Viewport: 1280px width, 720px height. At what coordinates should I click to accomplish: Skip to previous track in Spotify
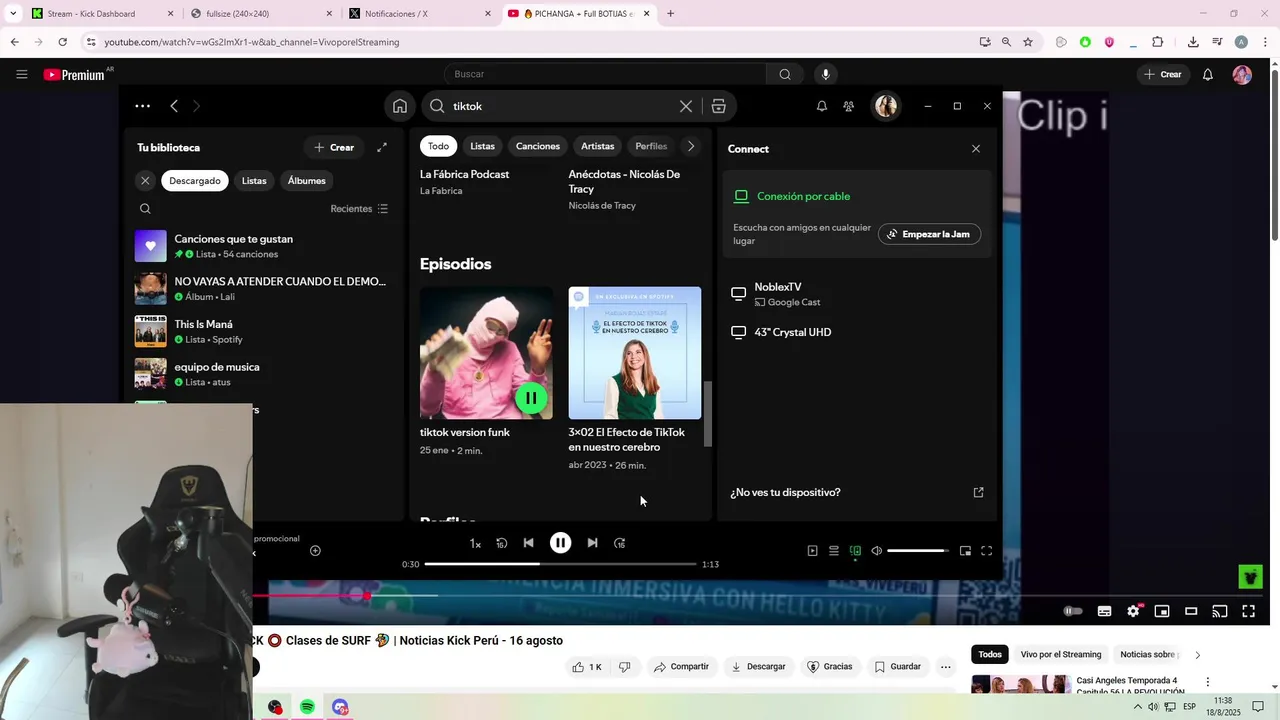[x=529, y=543]
